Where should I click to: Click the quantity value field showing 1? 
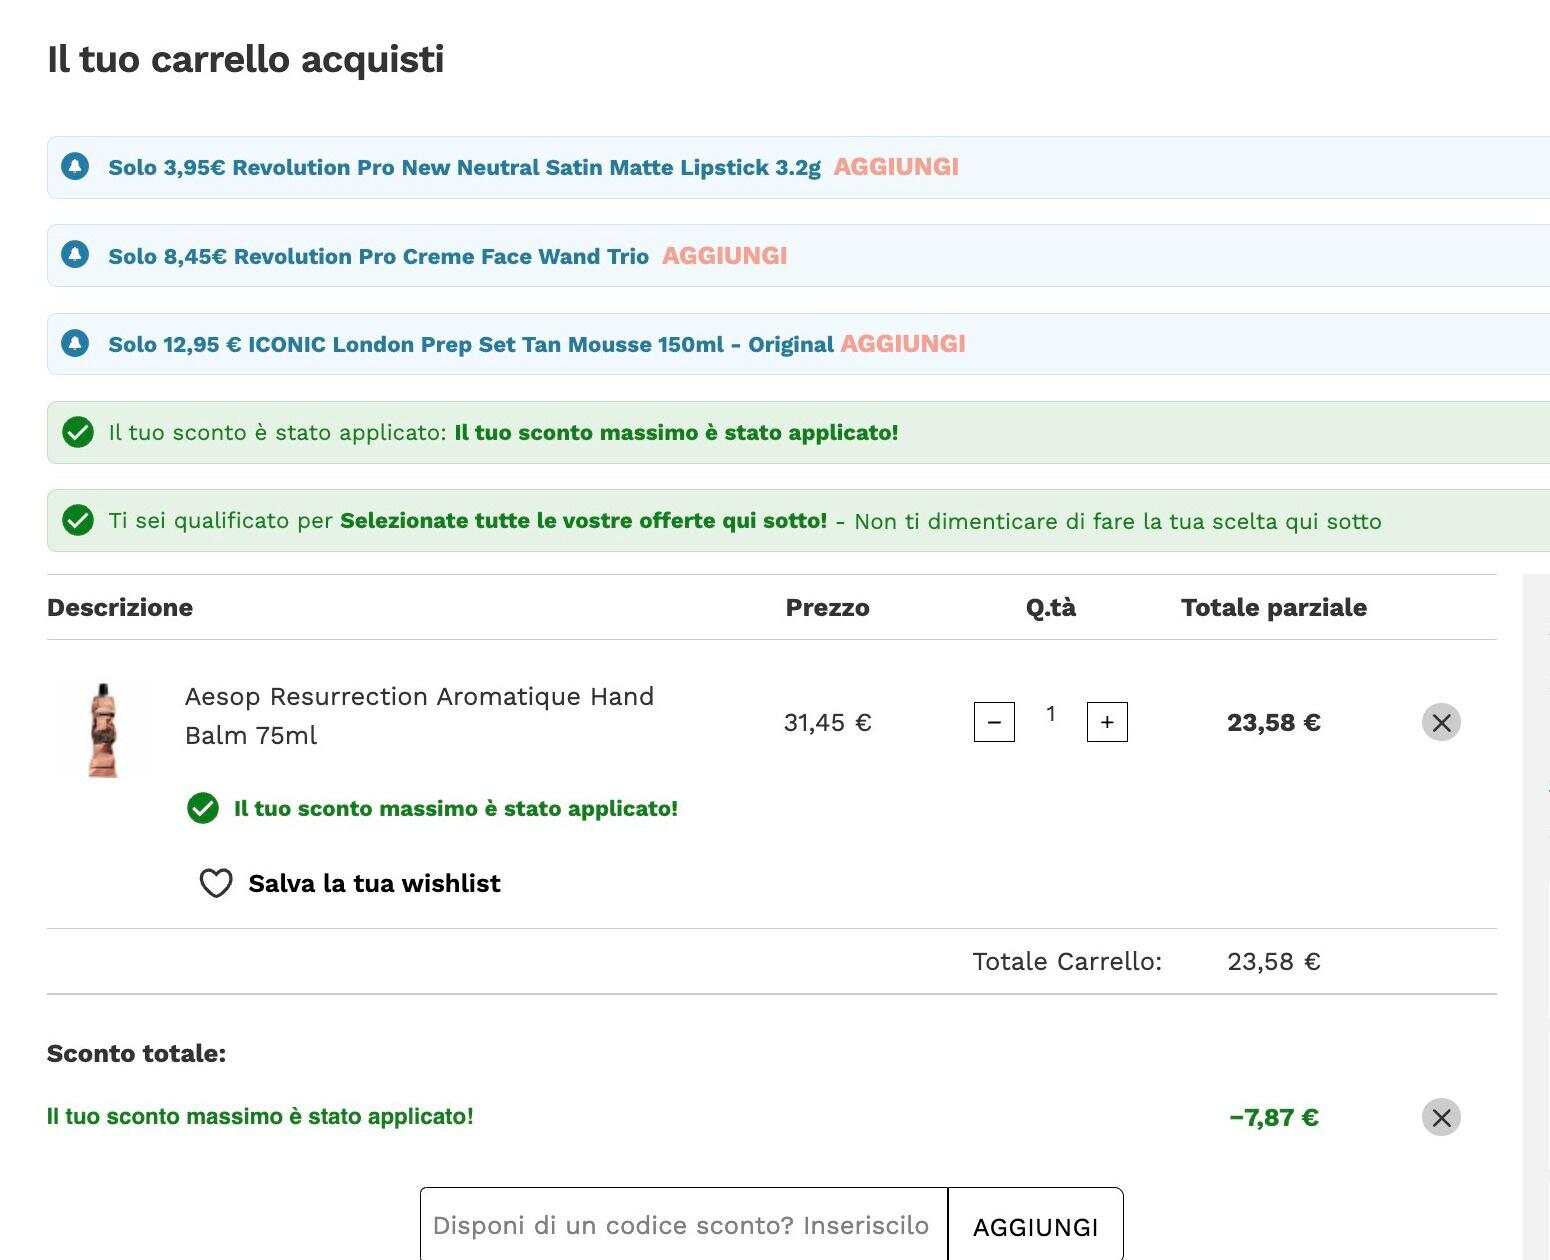click(x=1051, y=714)
